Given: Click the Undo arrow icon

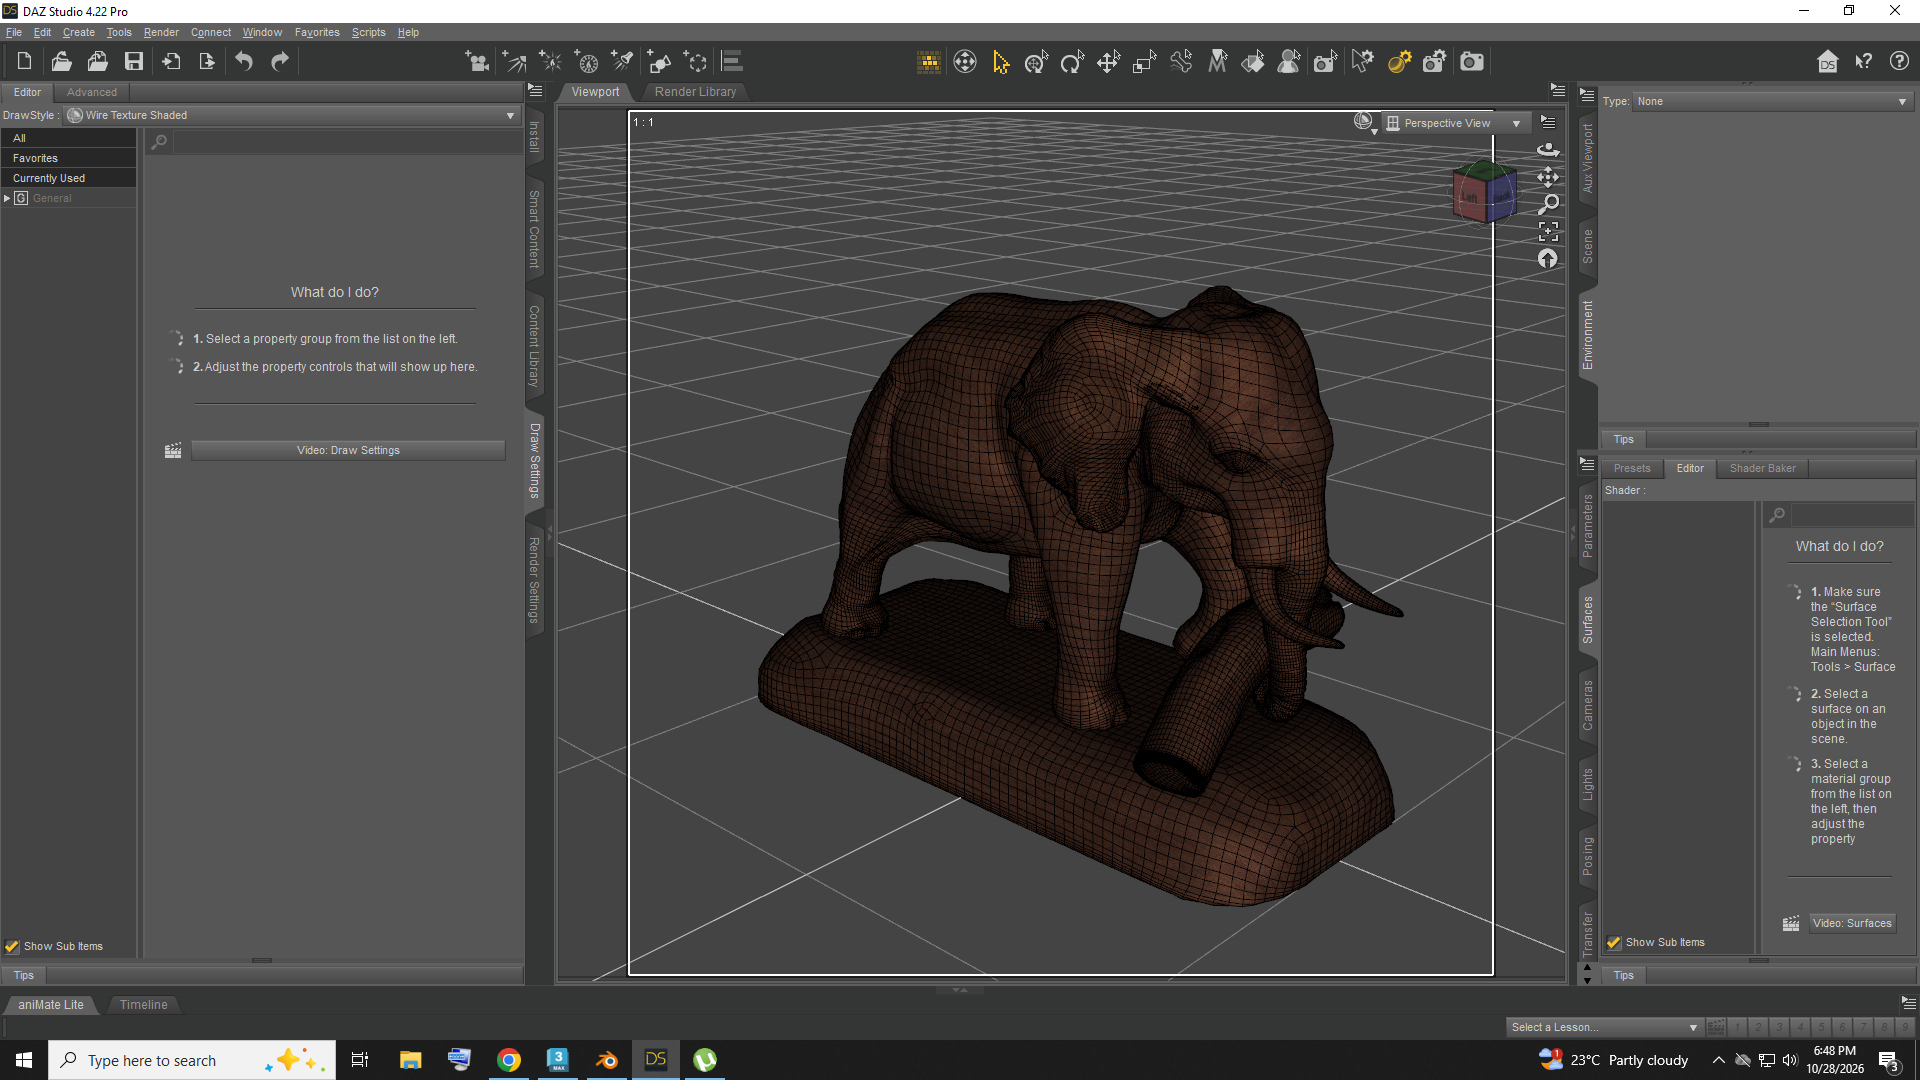Looking at the screenshot, I should 243,62.
